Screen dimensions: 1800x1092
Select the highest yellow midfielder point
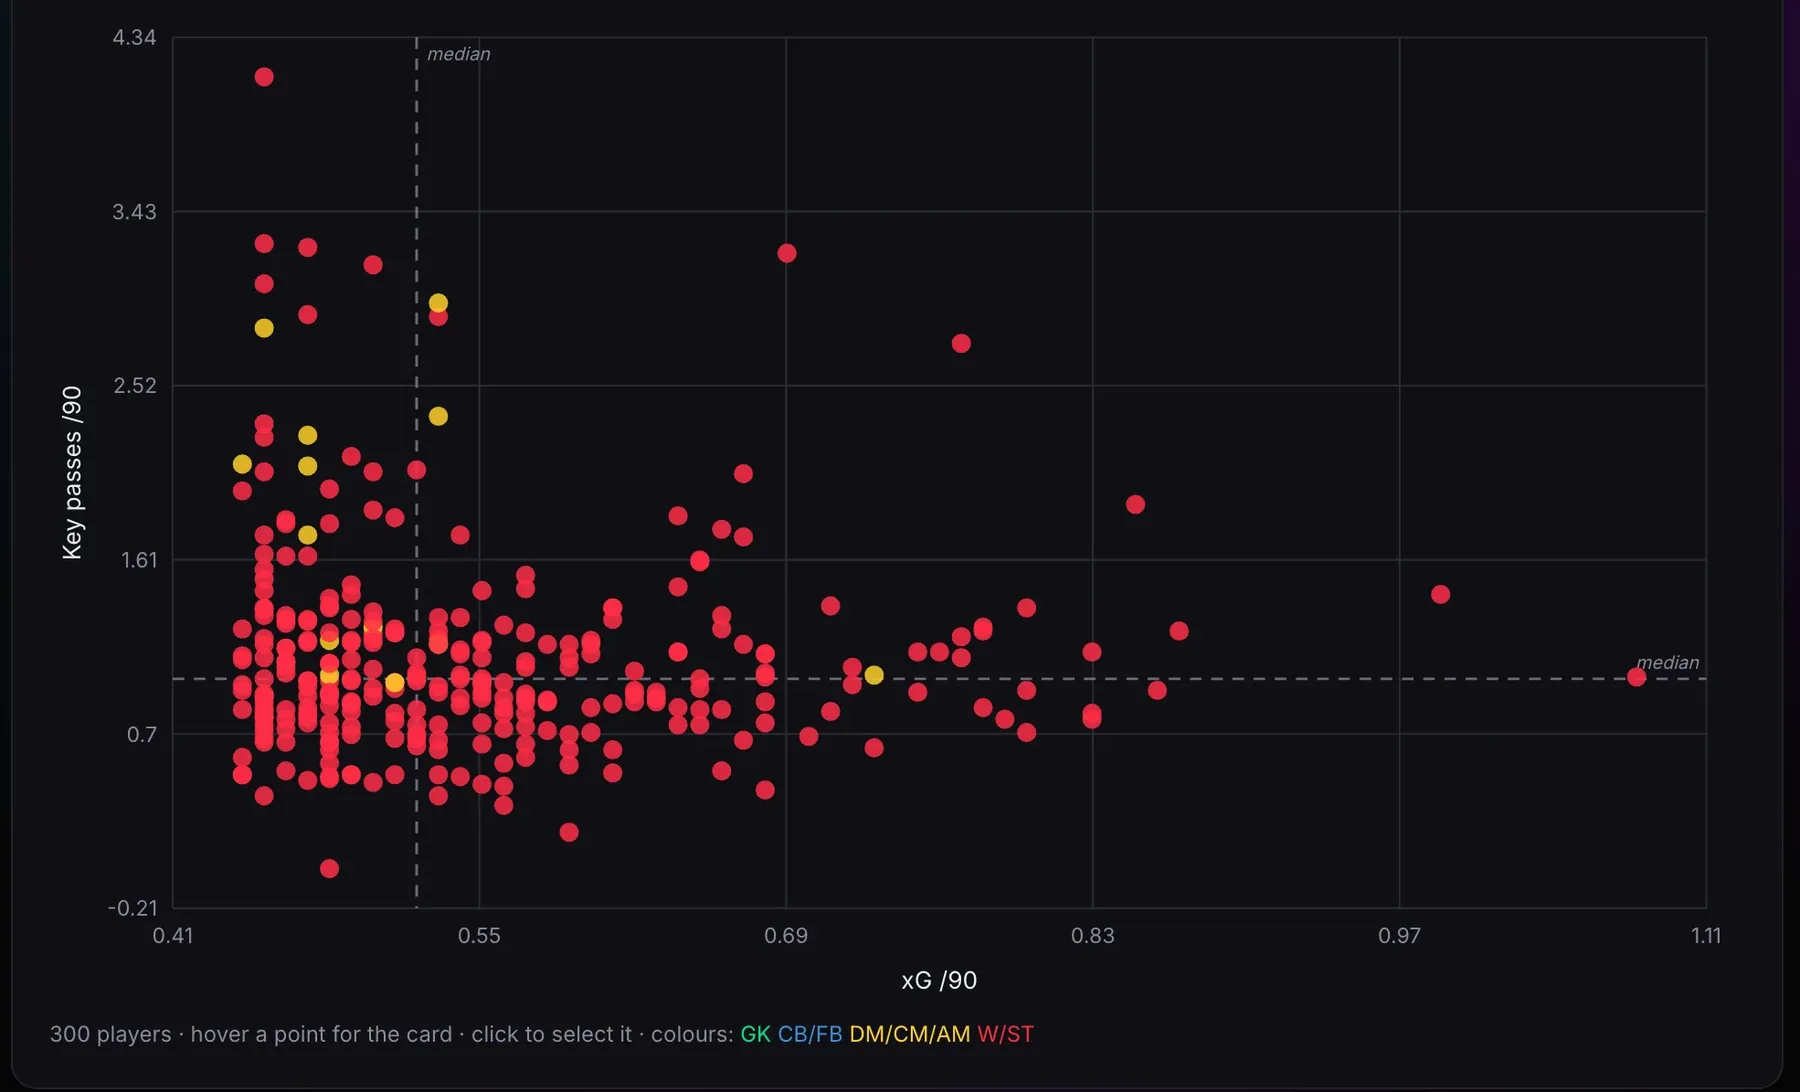coord(438,303)
